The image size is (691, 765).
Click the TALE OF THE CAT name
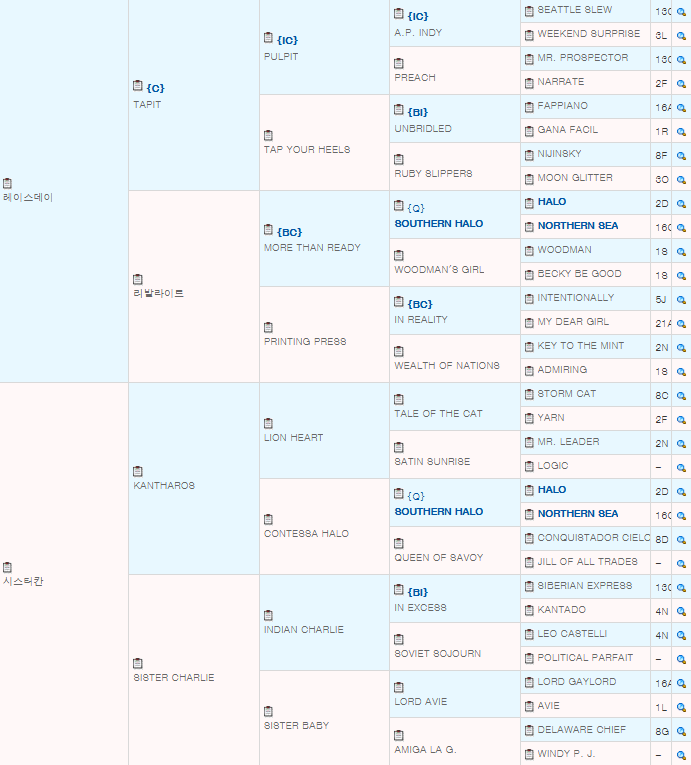coord(438,413)
